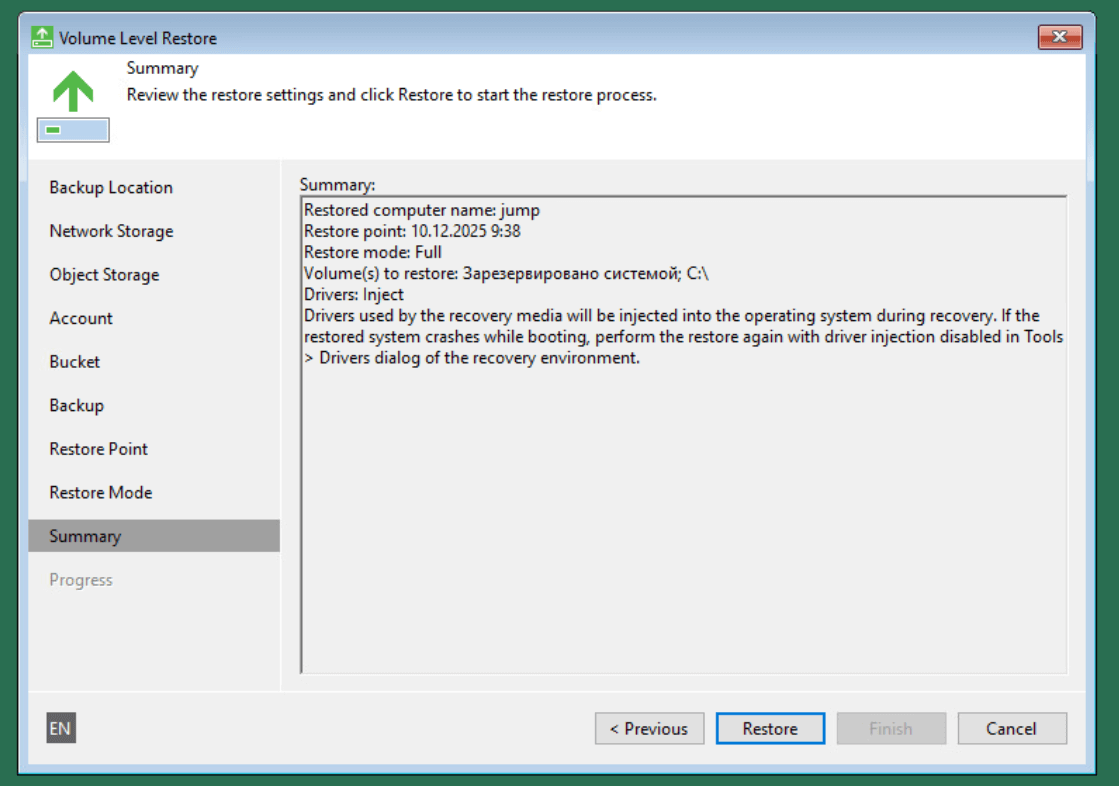Jump to the Backup step
The width and height of the screenshot is (1119, 786).
(x=76, y=405)
